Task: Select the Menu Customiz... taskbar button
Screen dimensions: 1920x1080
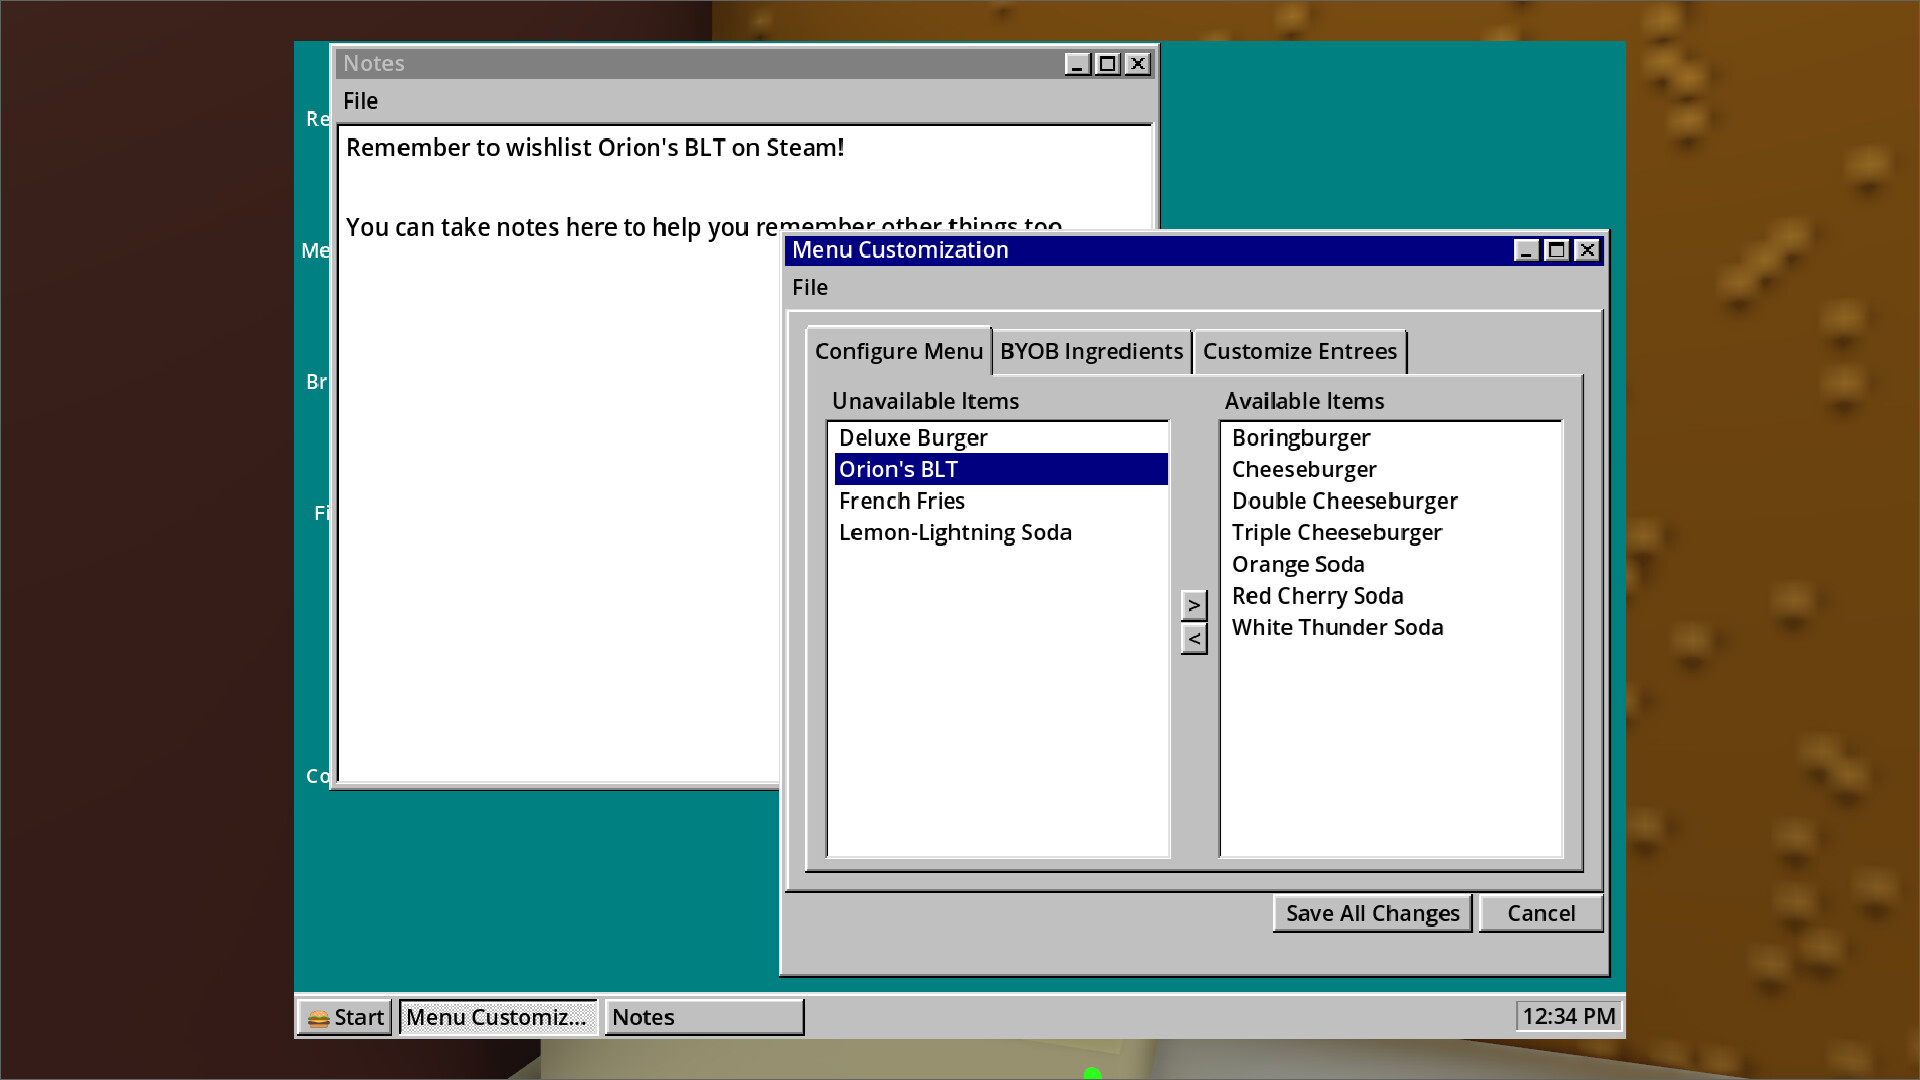Action: pos(498,1017)
